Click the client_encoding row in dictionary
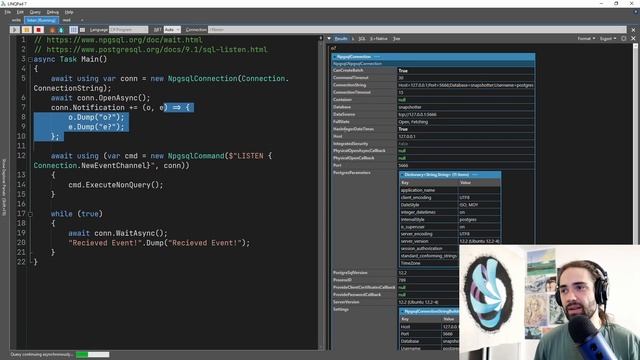The width and height of the screenshot is (640, 360). point(450,198)
